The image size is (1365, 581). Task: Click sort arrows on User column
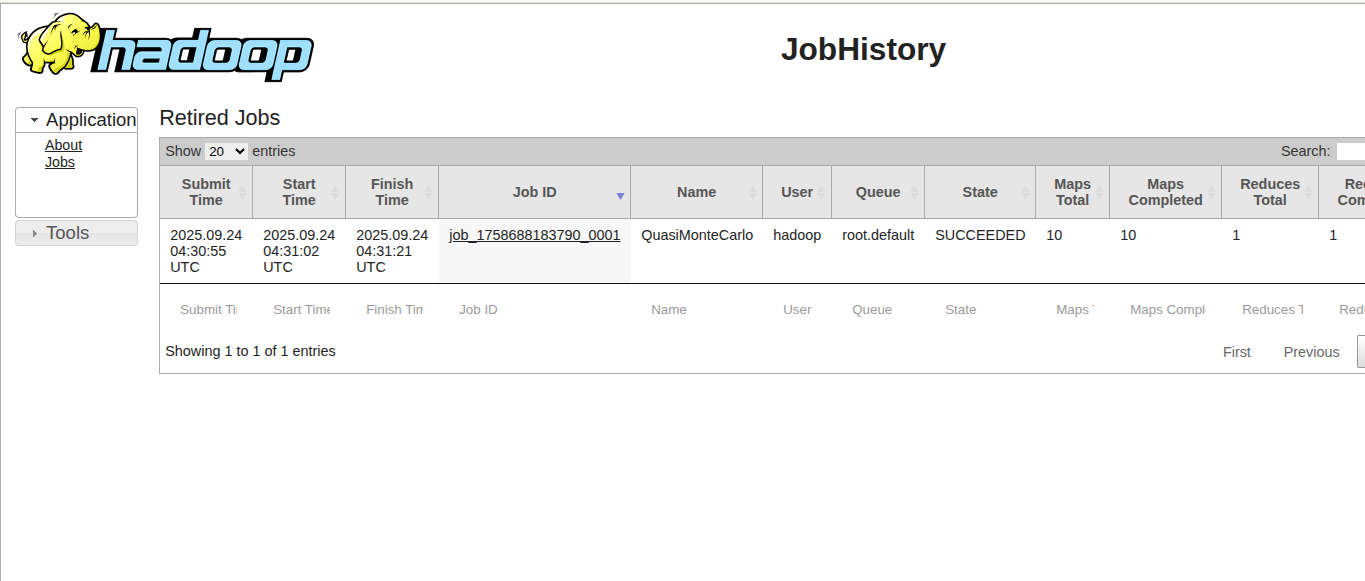coord(821,192)
